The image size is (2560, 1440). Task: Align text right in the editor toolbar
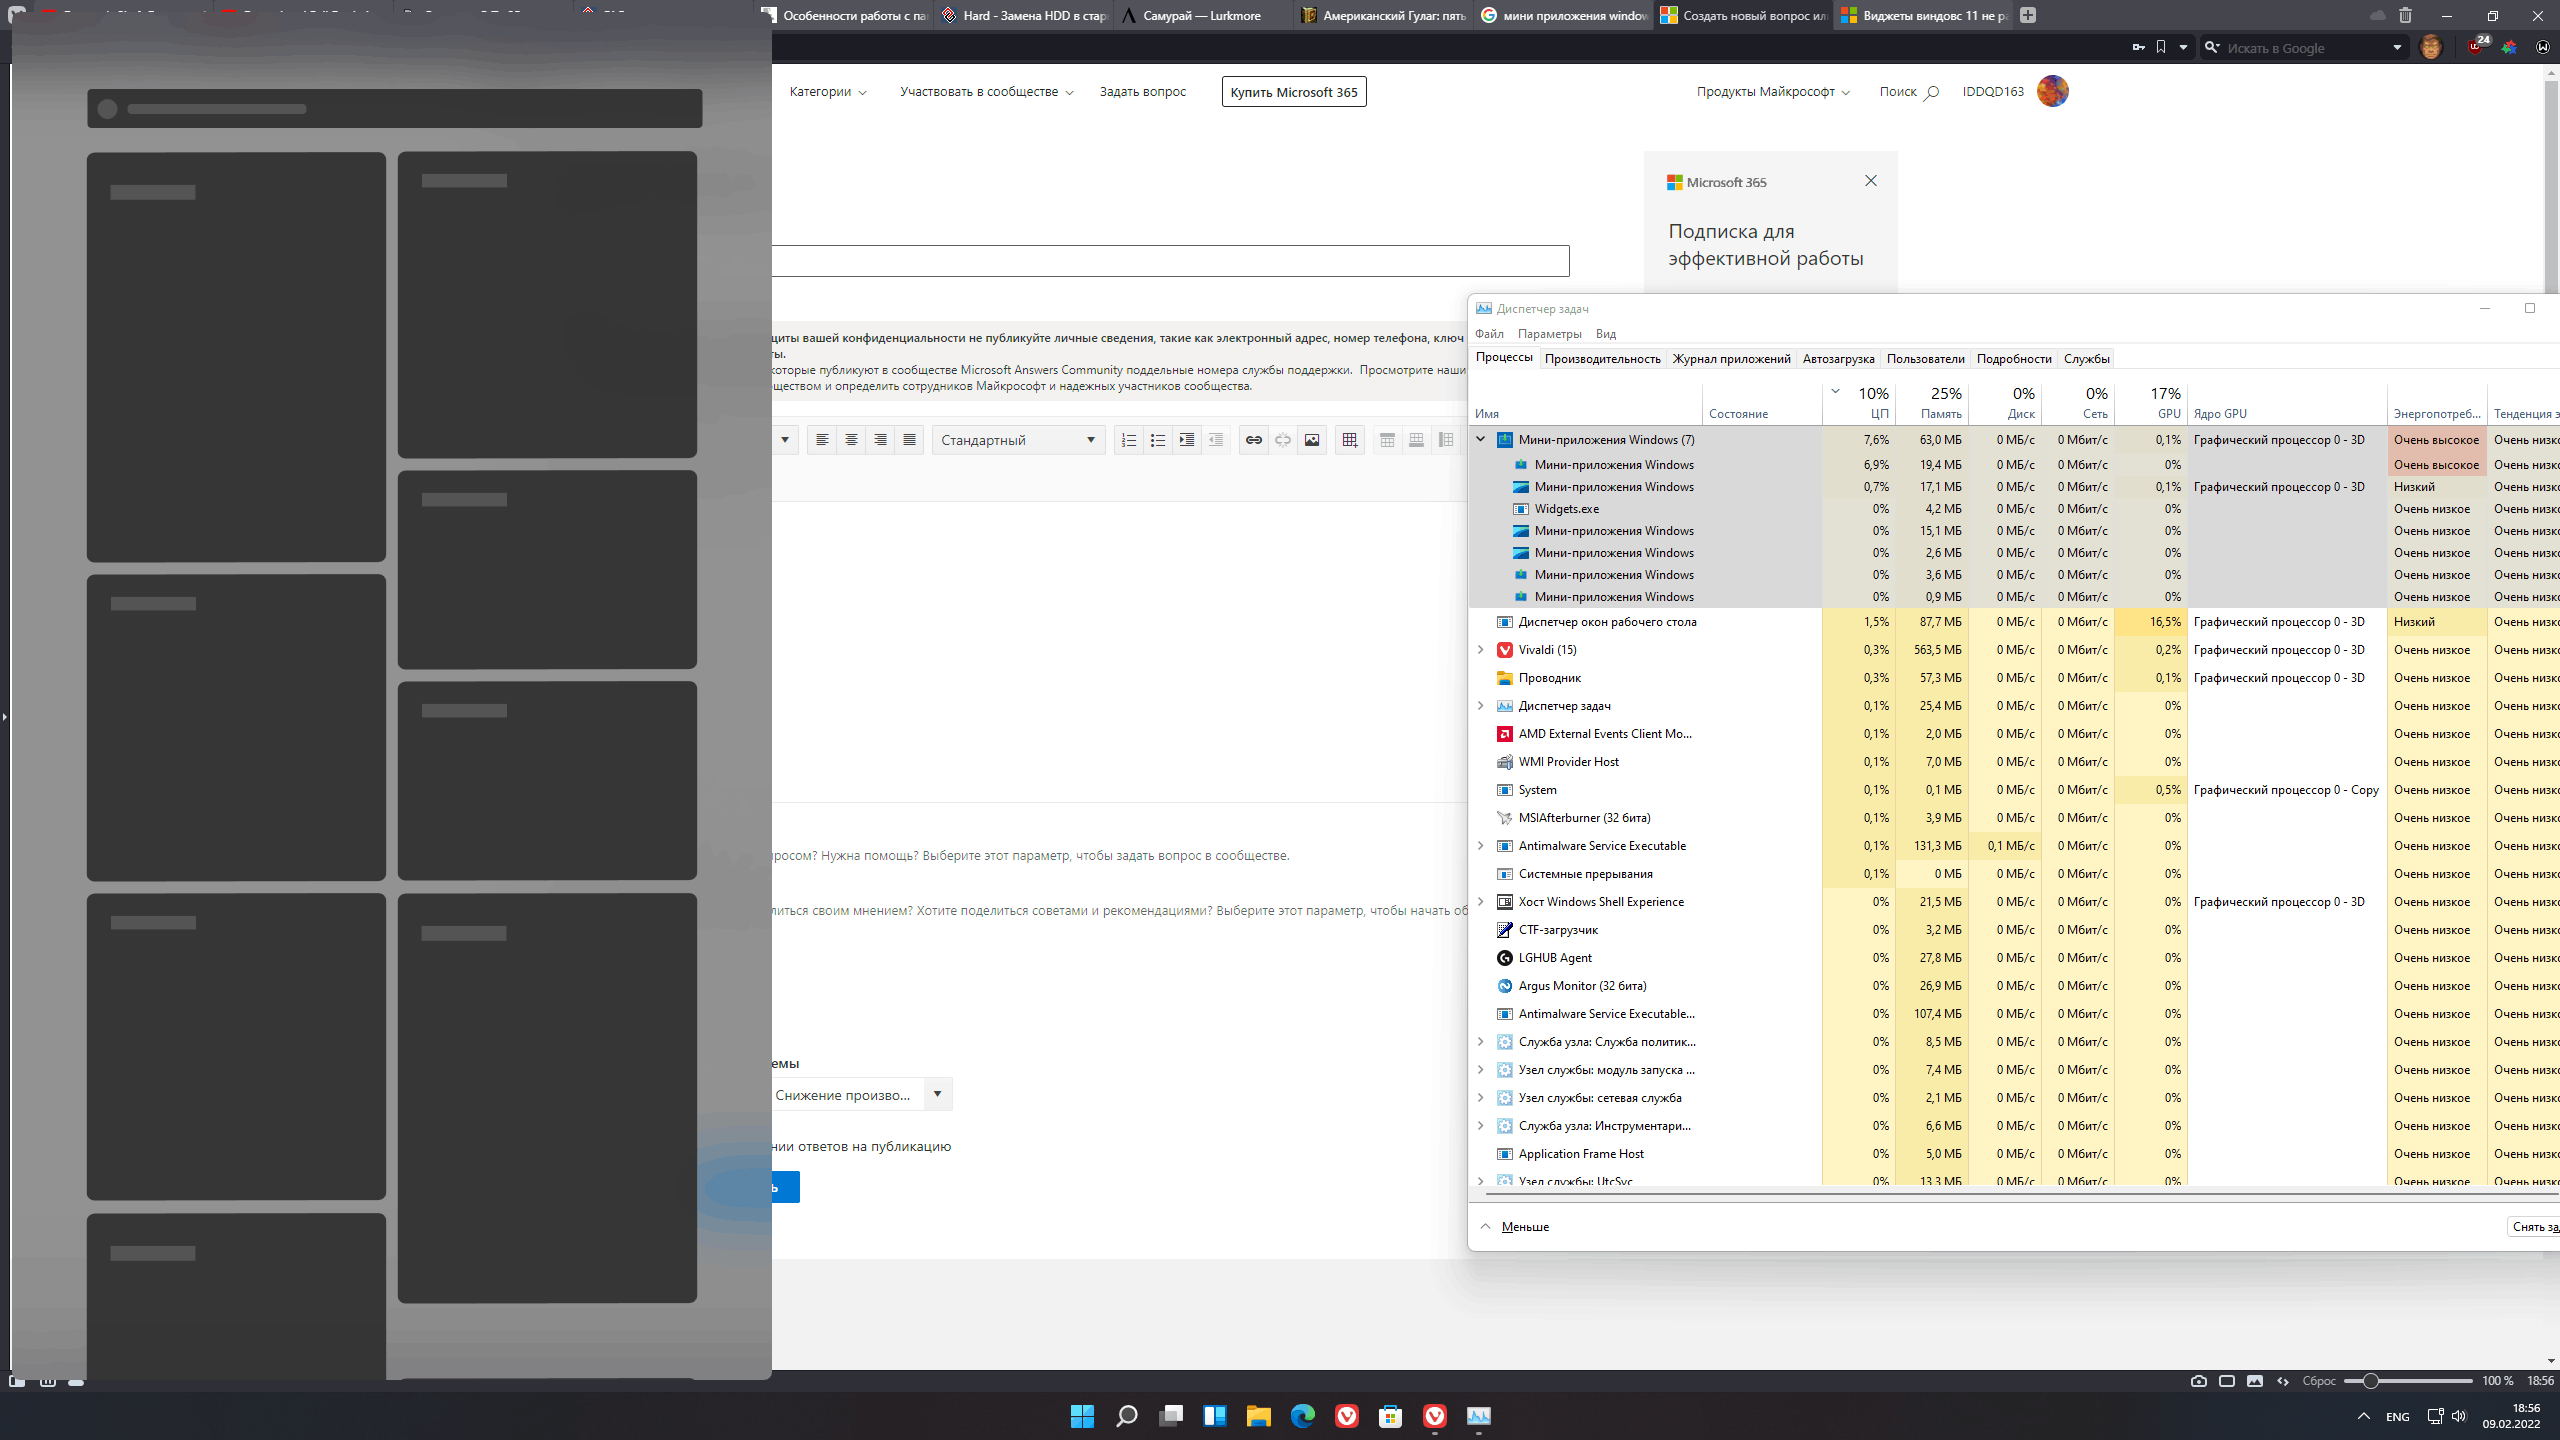click(x=880, y=440)
